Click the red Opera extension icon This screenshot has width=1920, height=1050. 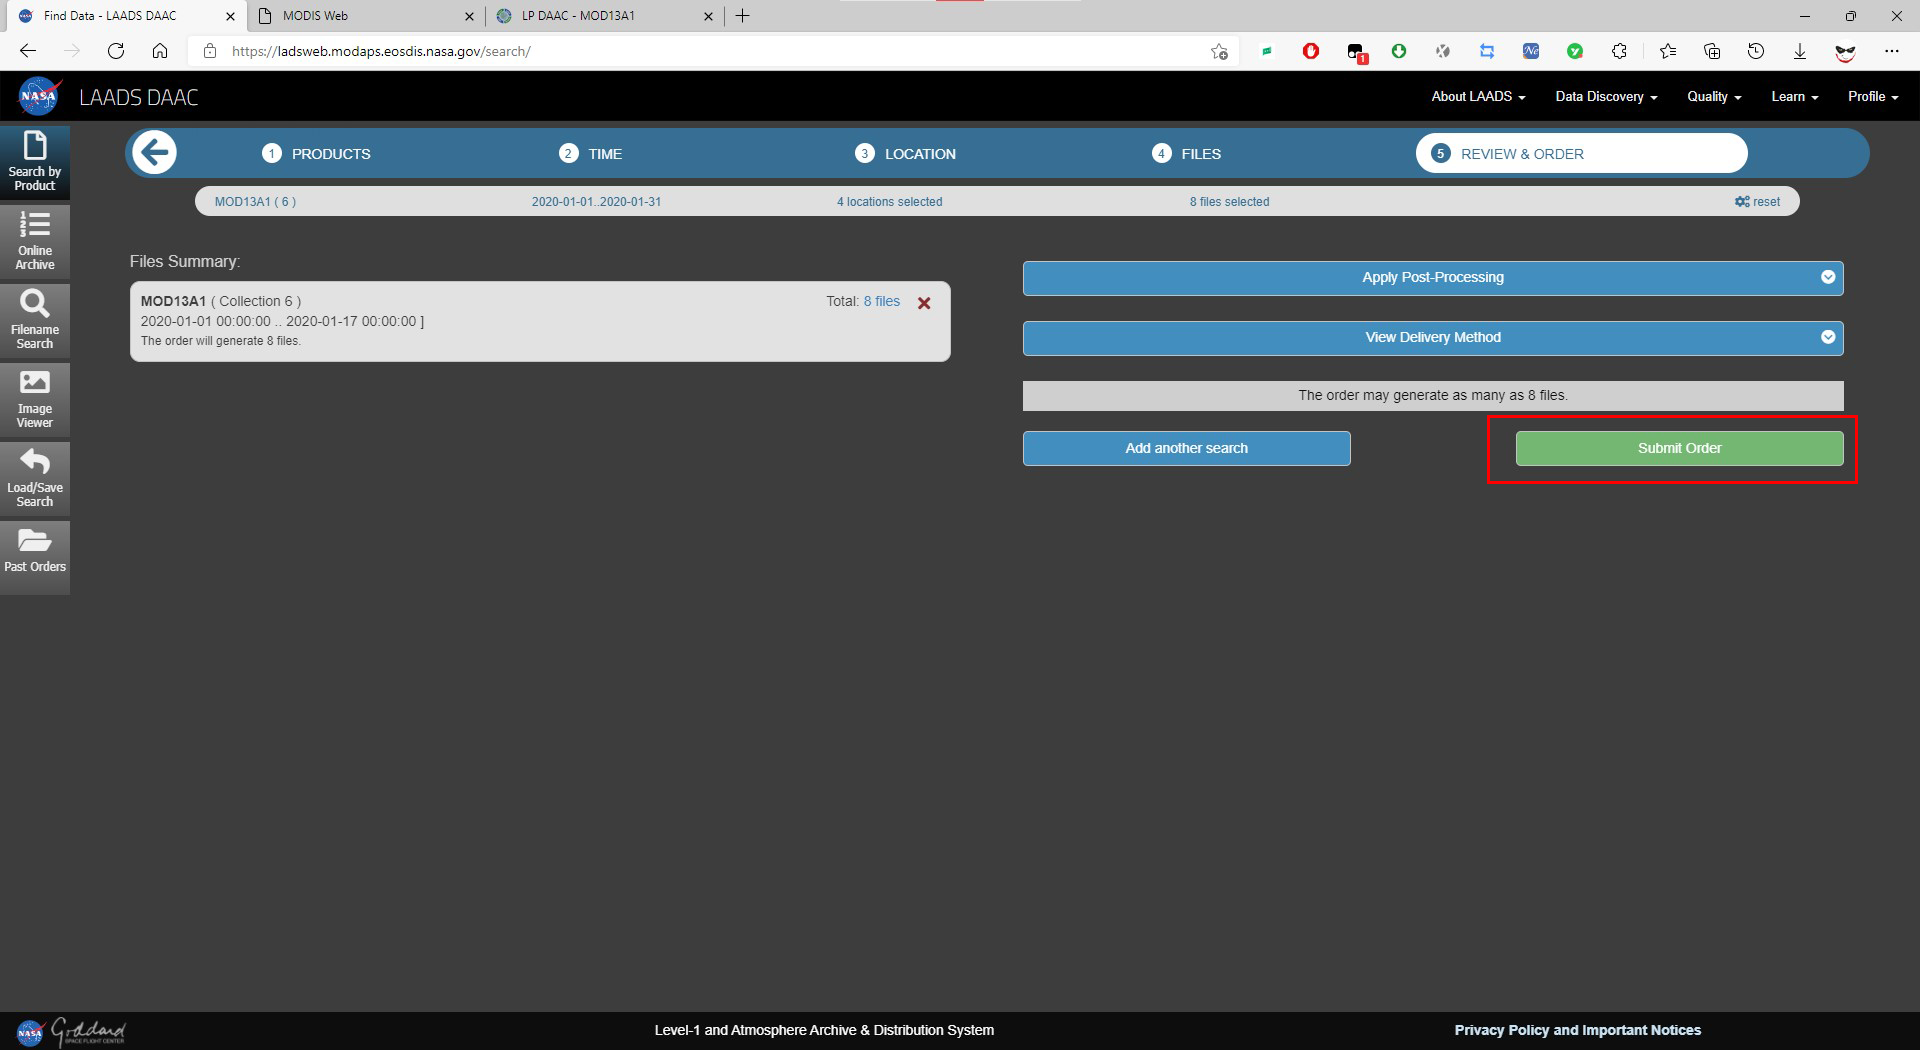(1311, 51)
